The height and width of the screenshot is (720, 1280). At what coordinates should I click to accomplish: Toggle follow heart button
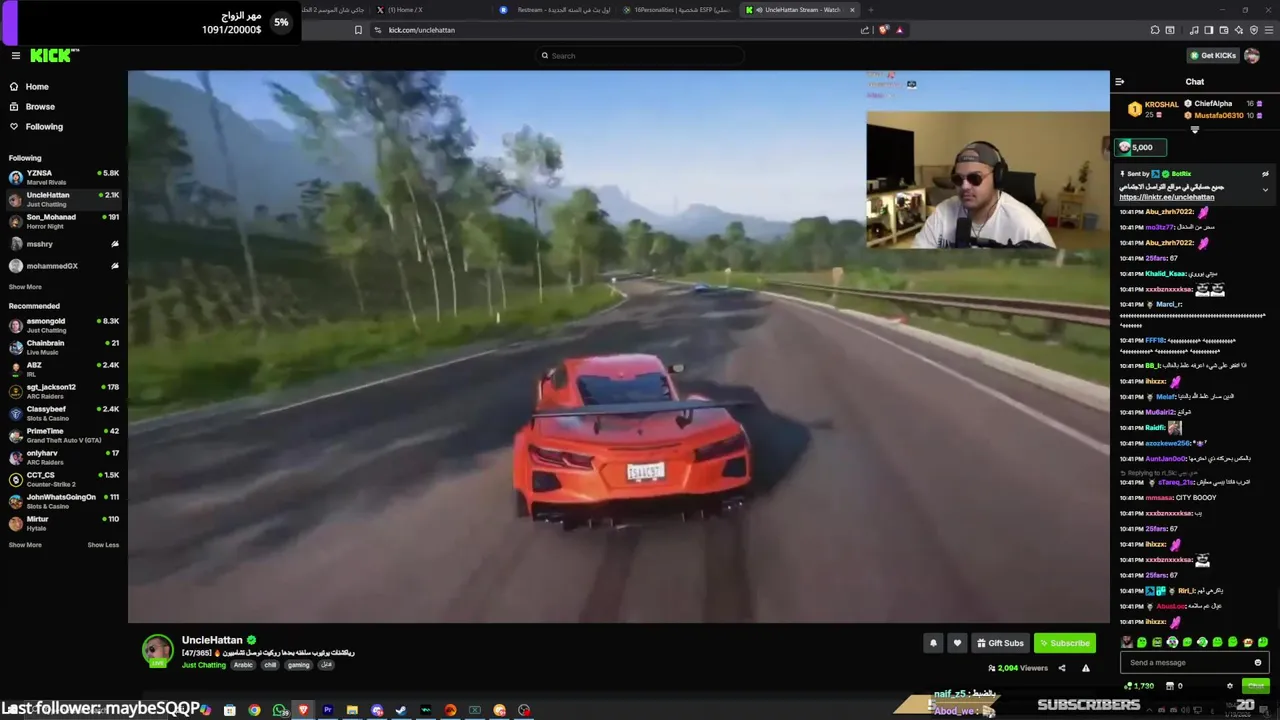957,643
